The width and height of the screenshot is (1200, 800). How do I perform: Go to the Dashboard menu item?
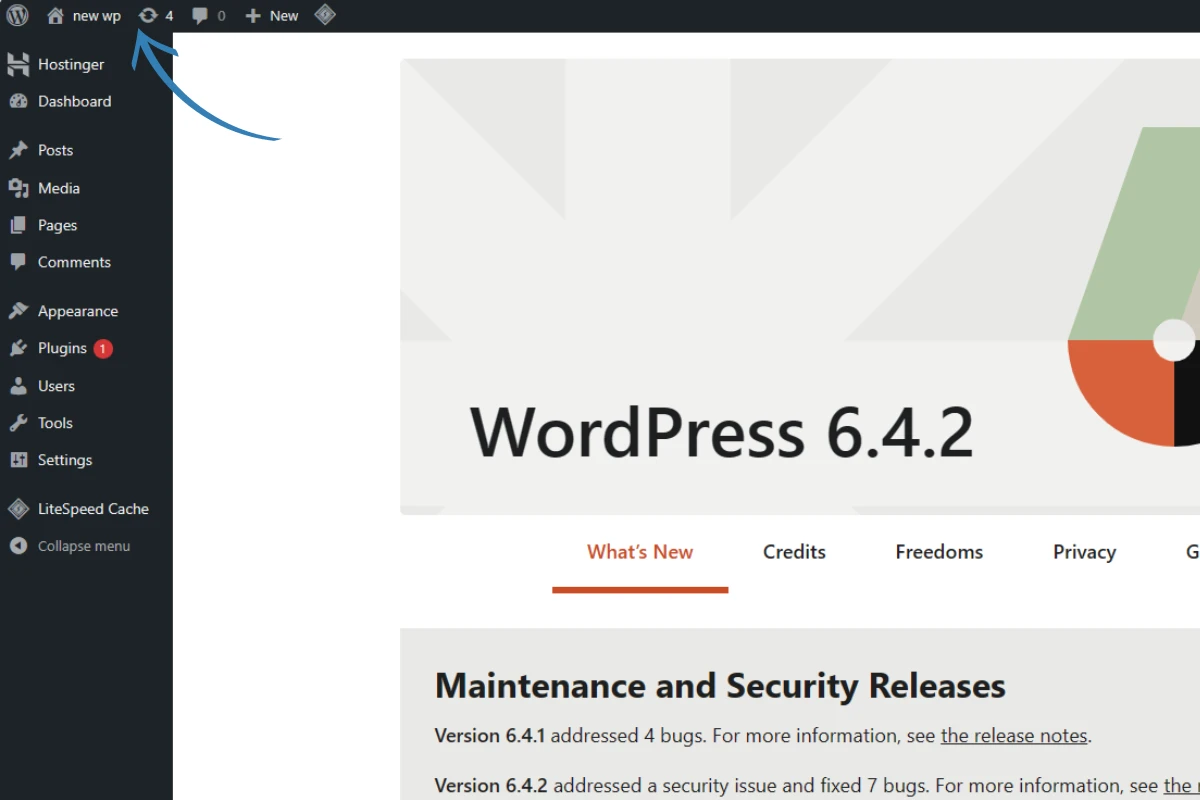[74, 101]
